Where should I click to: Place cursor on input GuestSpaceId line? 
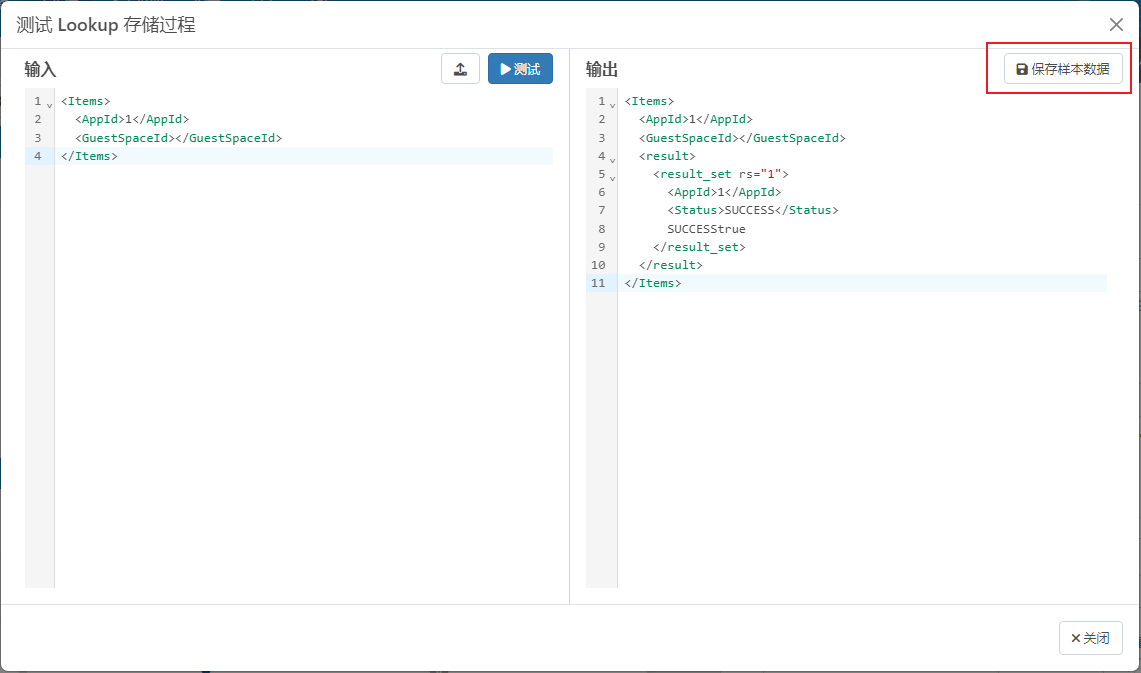click(178, 138)
